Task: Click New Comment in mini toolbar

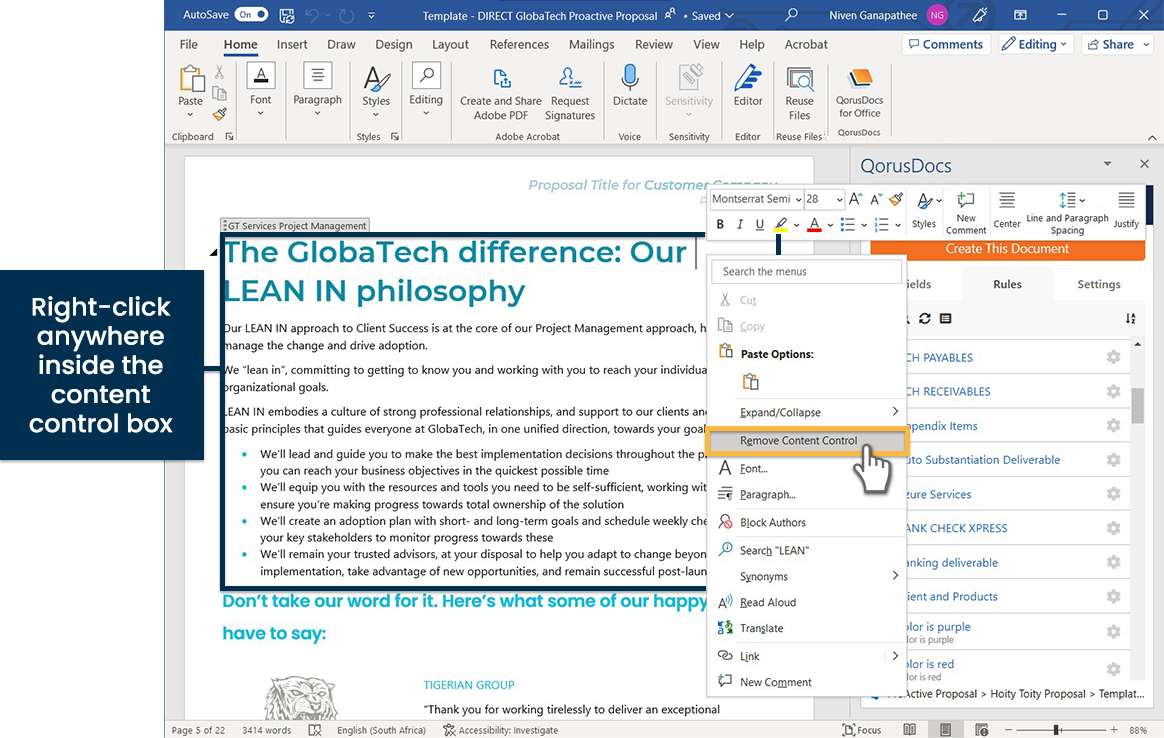Action: (x=966, y=212)
